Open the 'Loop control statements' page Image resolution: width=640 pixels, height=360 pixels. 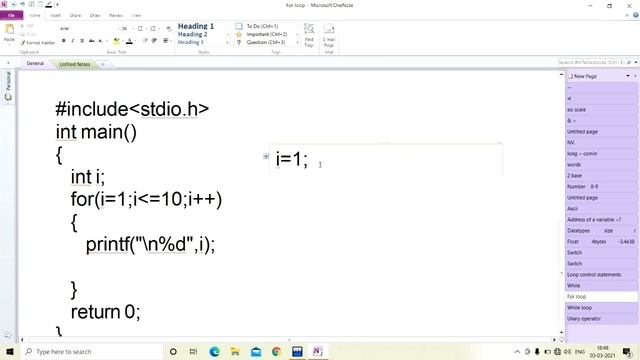pyautogui.click(x=601, y=275)
